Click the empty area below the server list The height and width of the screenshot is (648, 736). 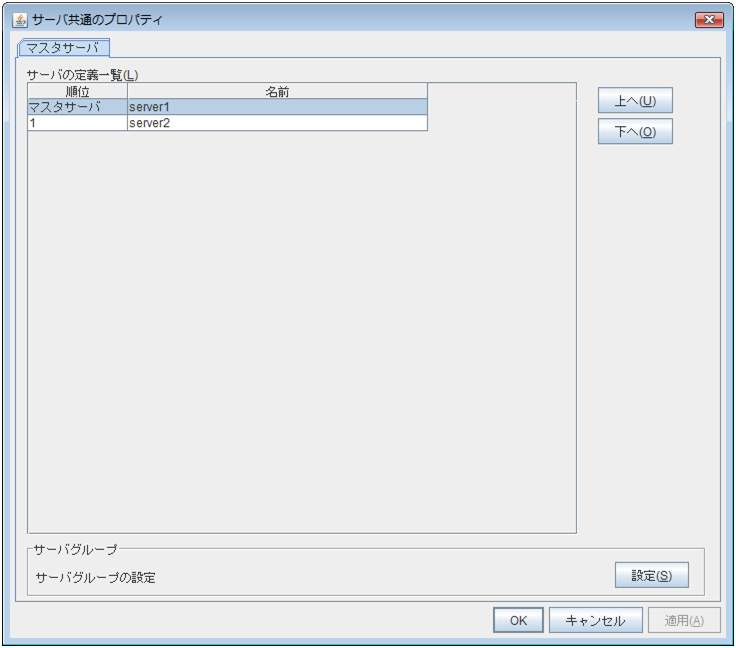pos(300,330)
